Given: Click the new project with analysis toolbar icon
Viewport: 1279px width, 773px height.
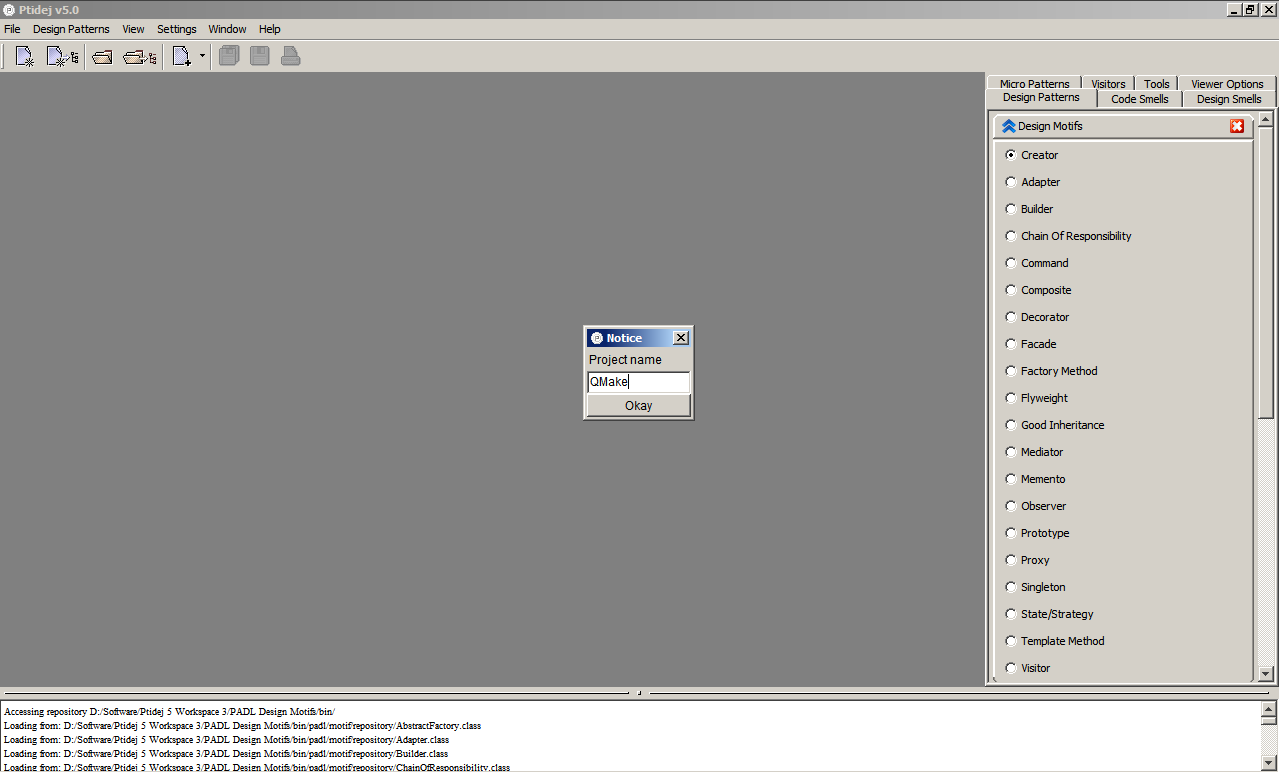Looking at the screenshot, I should click(x=61, y=55).
